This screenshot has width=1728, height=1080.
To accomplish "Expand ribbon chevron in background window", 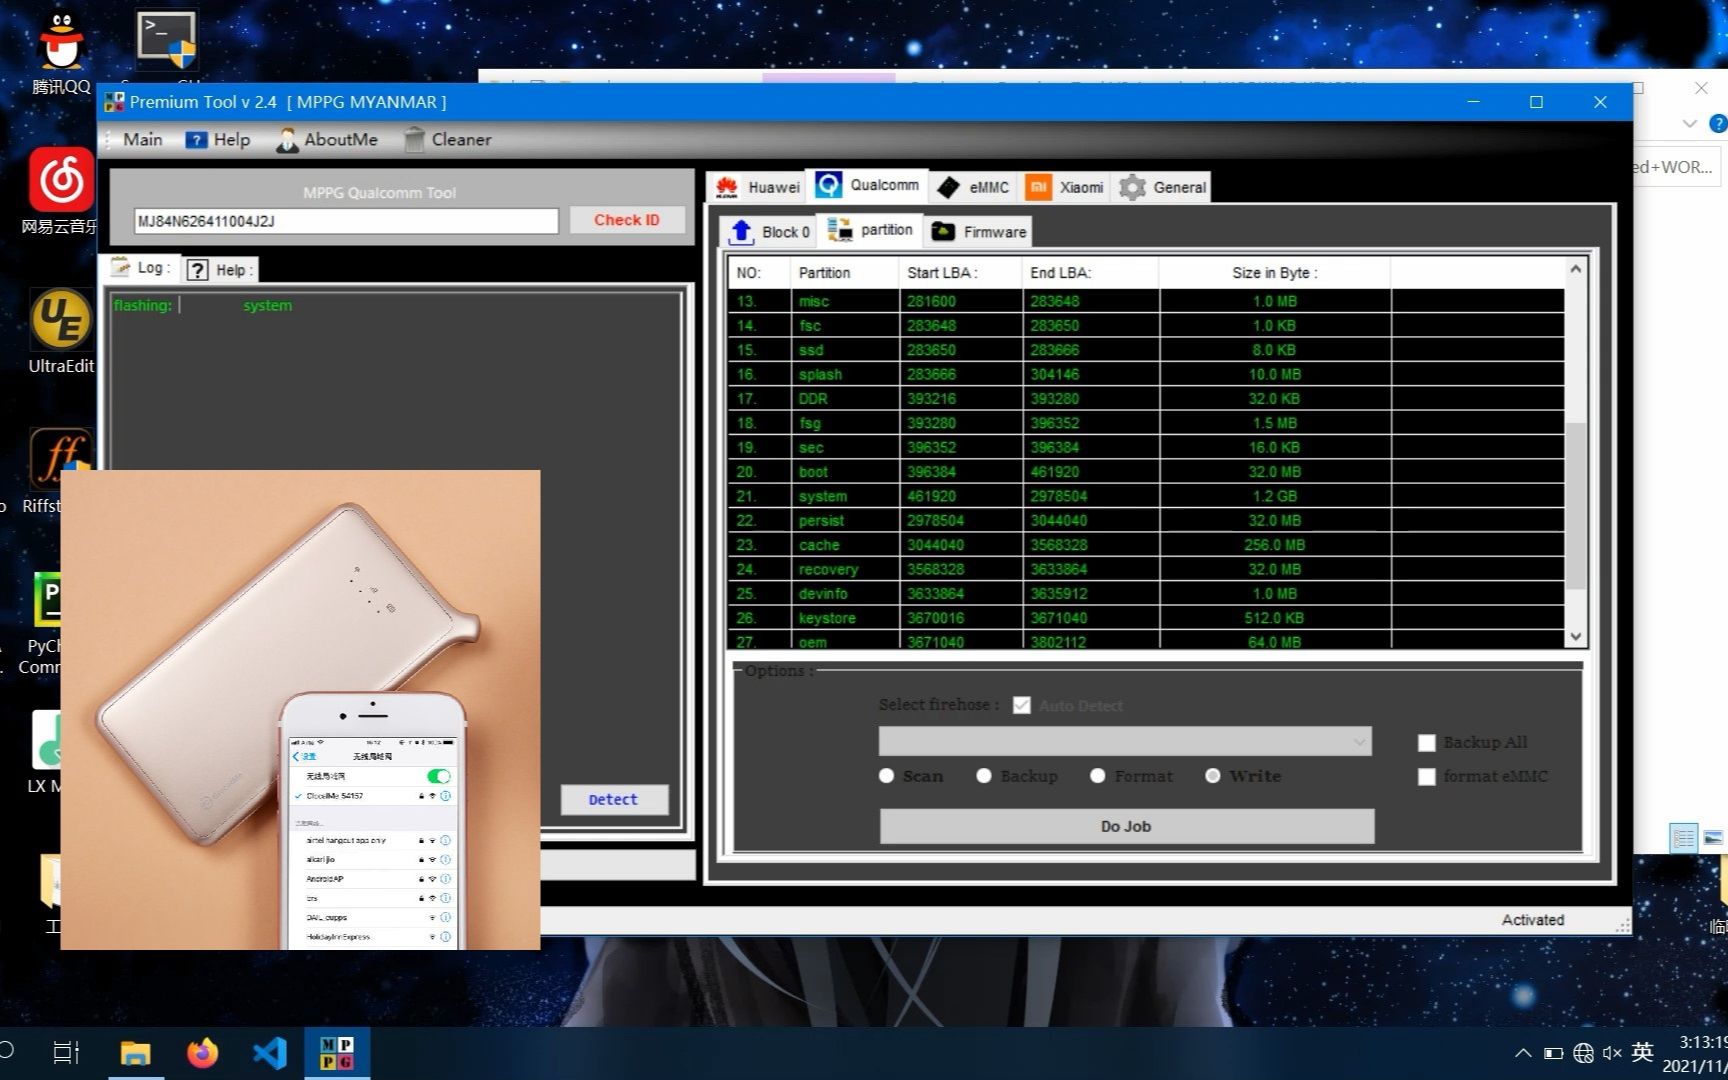I will [x=1690, y=124].
